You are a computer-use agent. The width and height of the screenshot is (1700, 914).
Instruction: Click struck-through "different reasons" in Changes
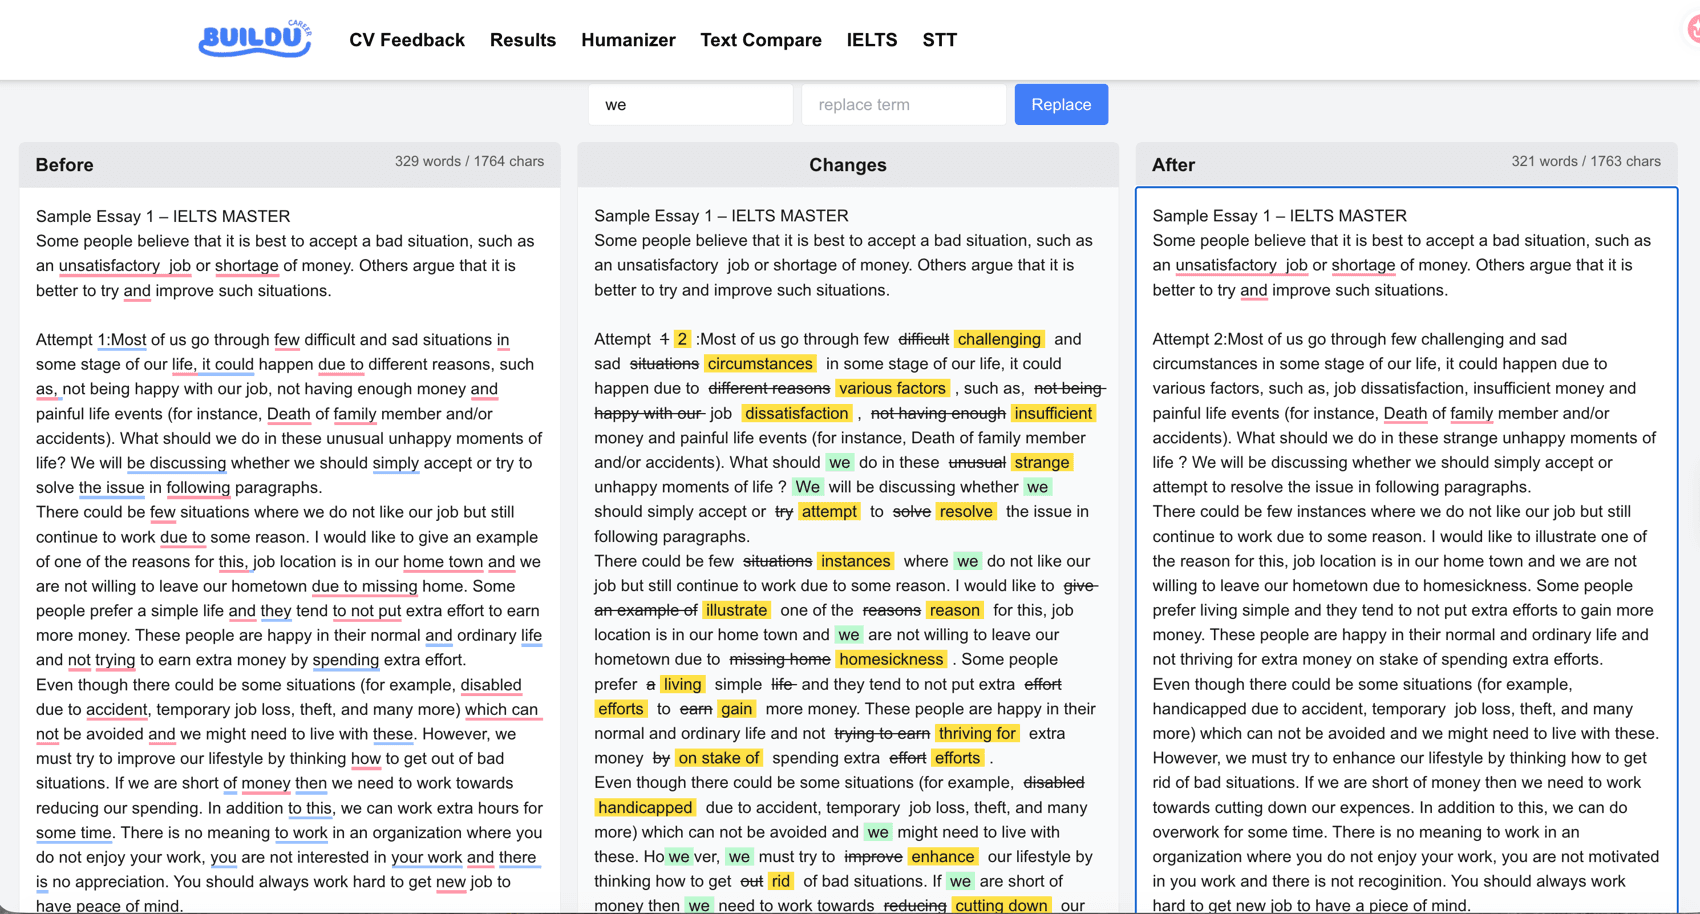point(769,388)
